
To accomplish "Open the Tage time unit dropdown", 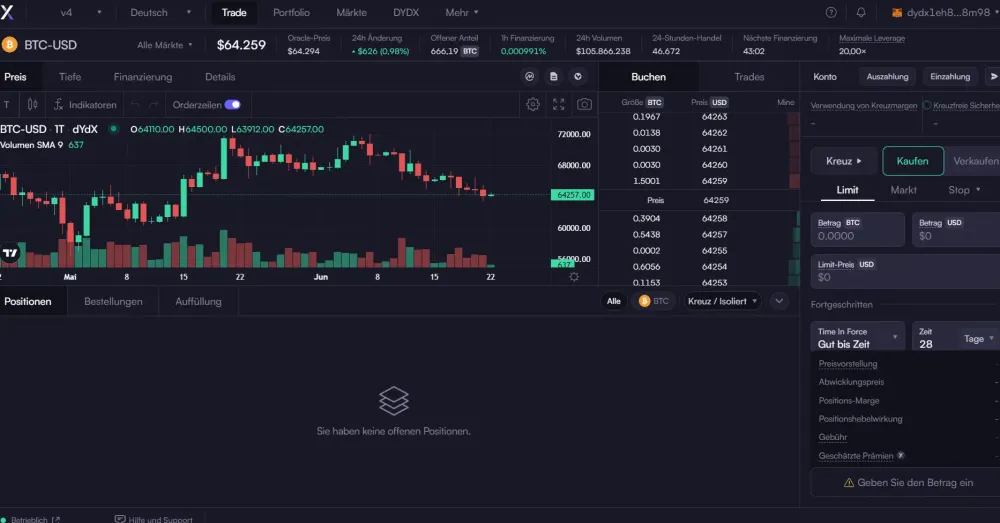I will pyautogui.click(x=978, y=339).
